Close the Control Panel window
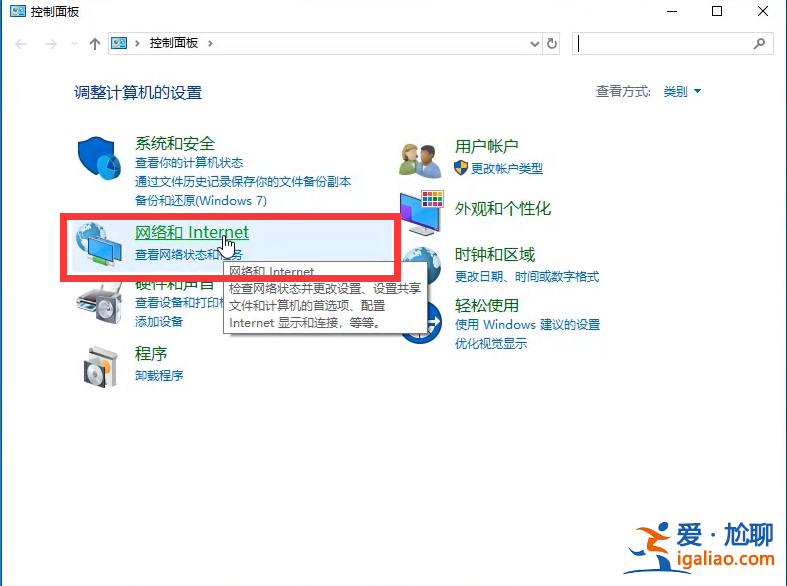The width and height of the screenshot is (787, 586). (762, 11)
